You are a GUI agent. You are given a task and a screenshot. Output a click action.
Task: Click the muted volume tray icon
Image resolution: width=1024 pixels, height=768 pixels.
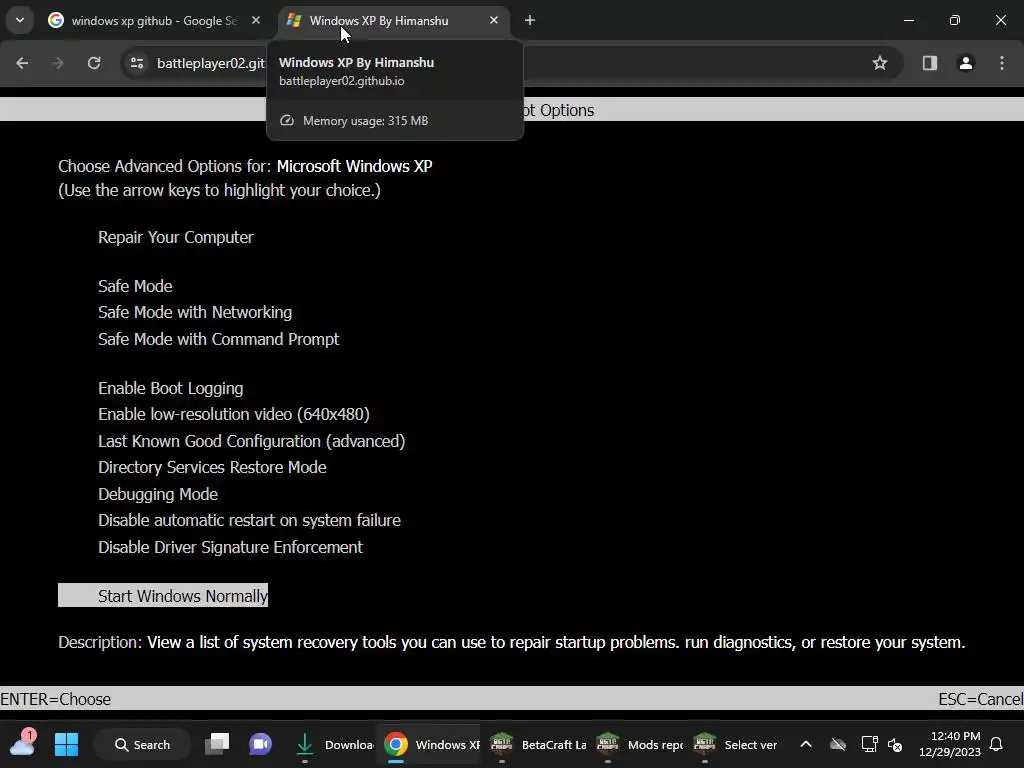pyautogui.click(x=895, y=744)
